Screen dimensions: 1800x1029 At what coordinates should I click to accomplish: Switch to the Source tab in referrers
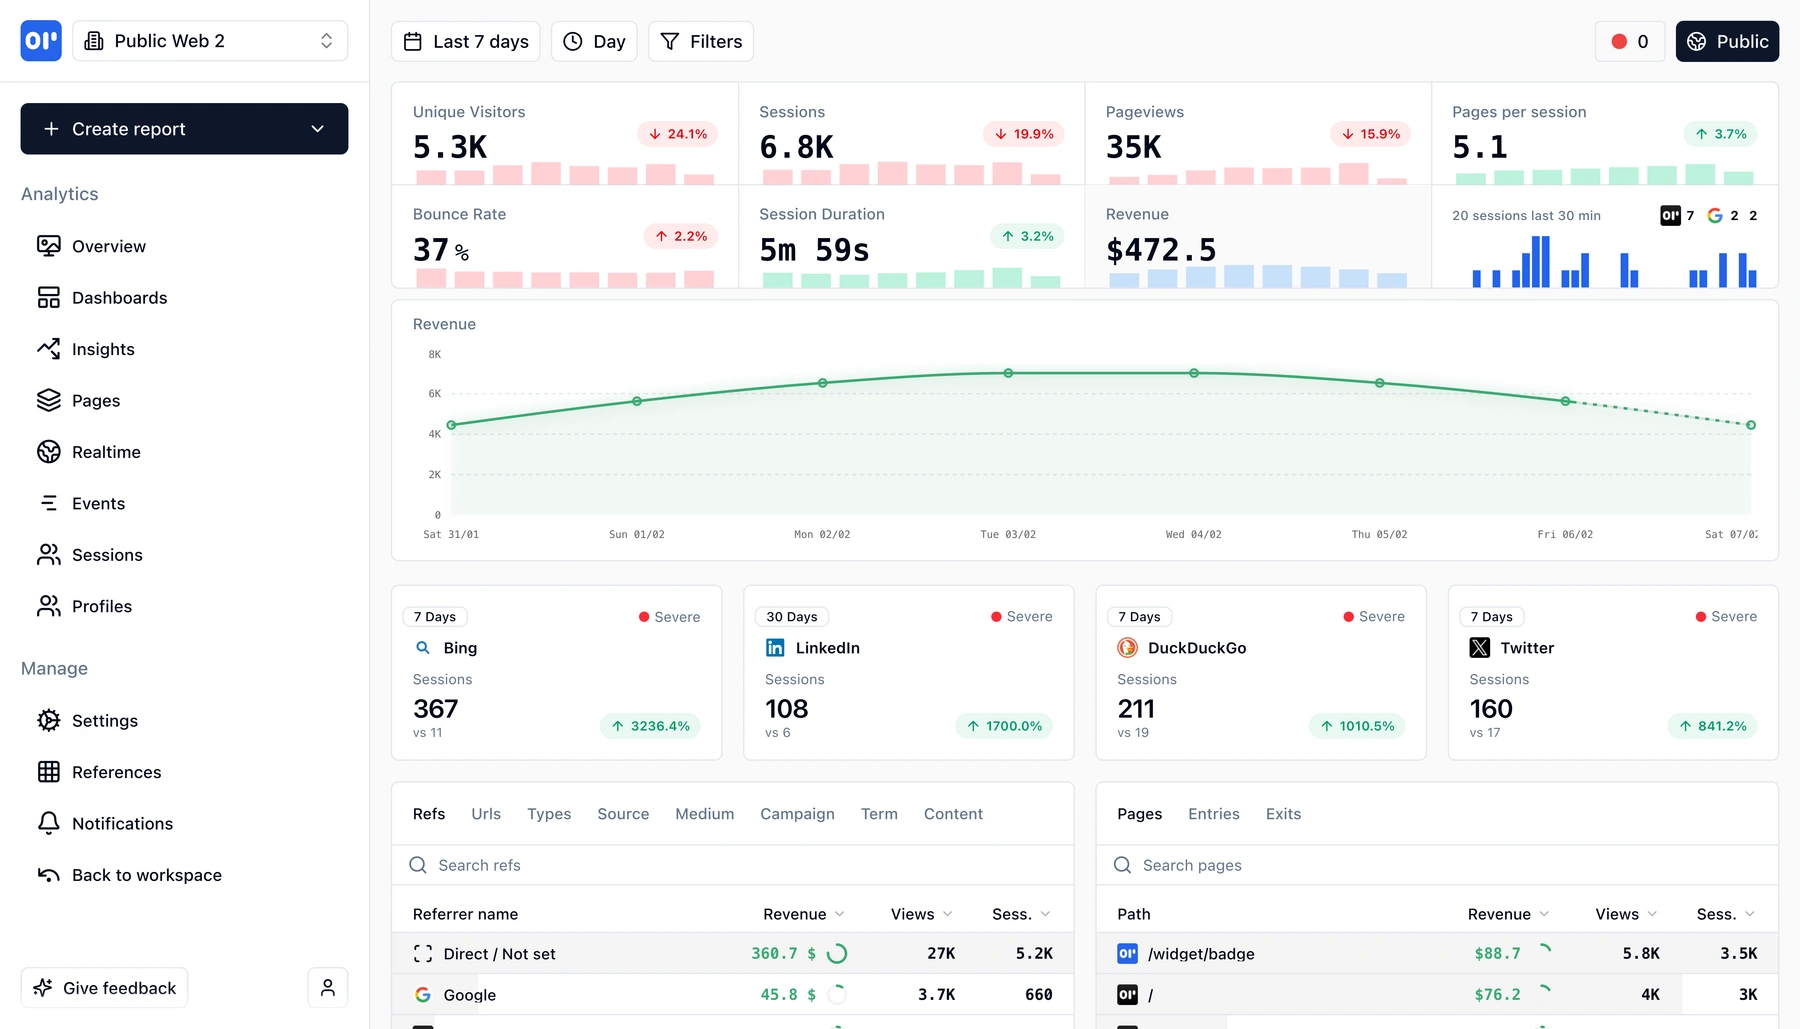click(x=623, y=814)
